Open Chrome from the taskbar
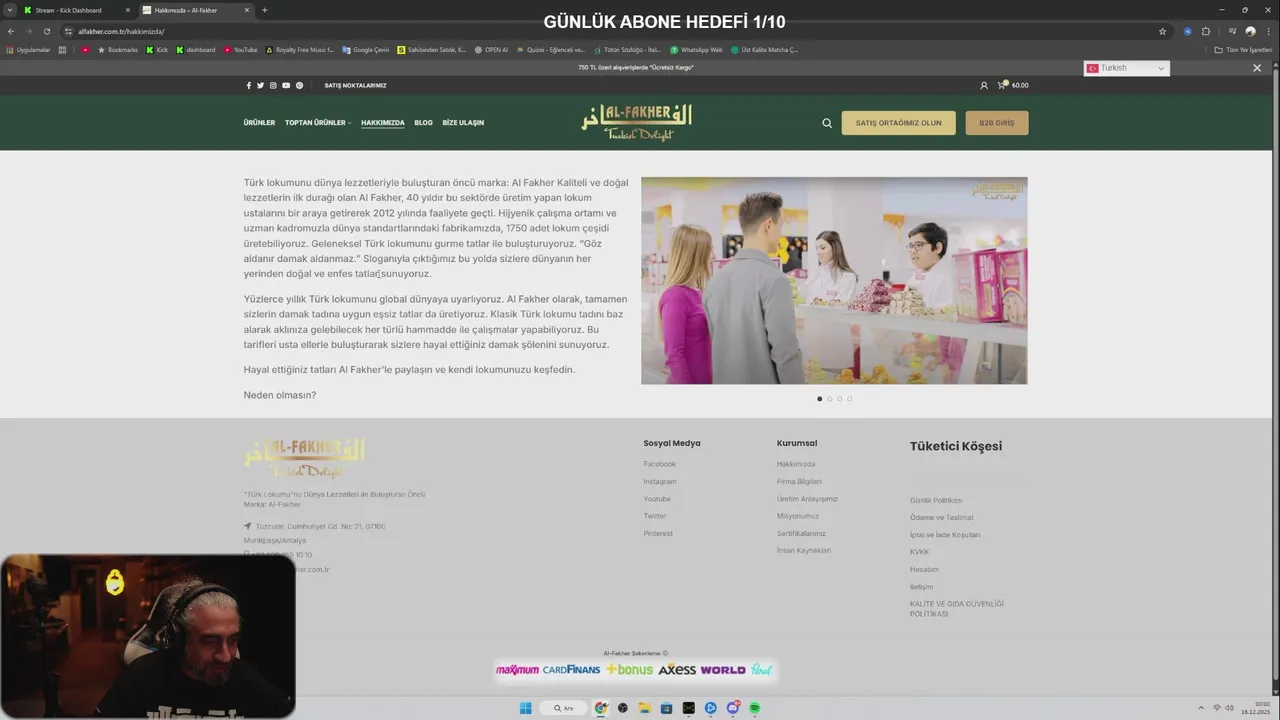 (601, 708)
